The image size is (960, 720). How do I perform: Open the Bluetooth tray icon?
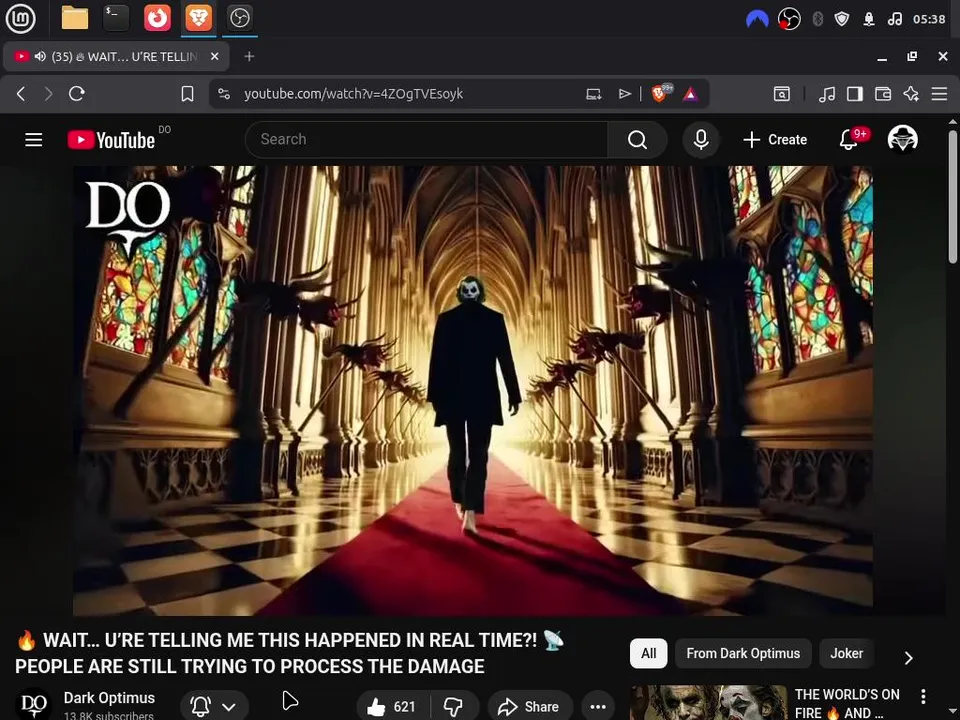pos(817,19)
